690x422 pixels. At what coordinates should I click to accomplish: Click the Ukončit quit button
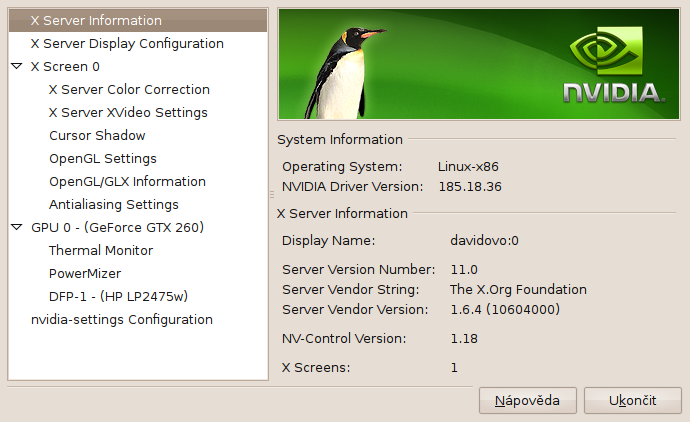click(633, 400)
